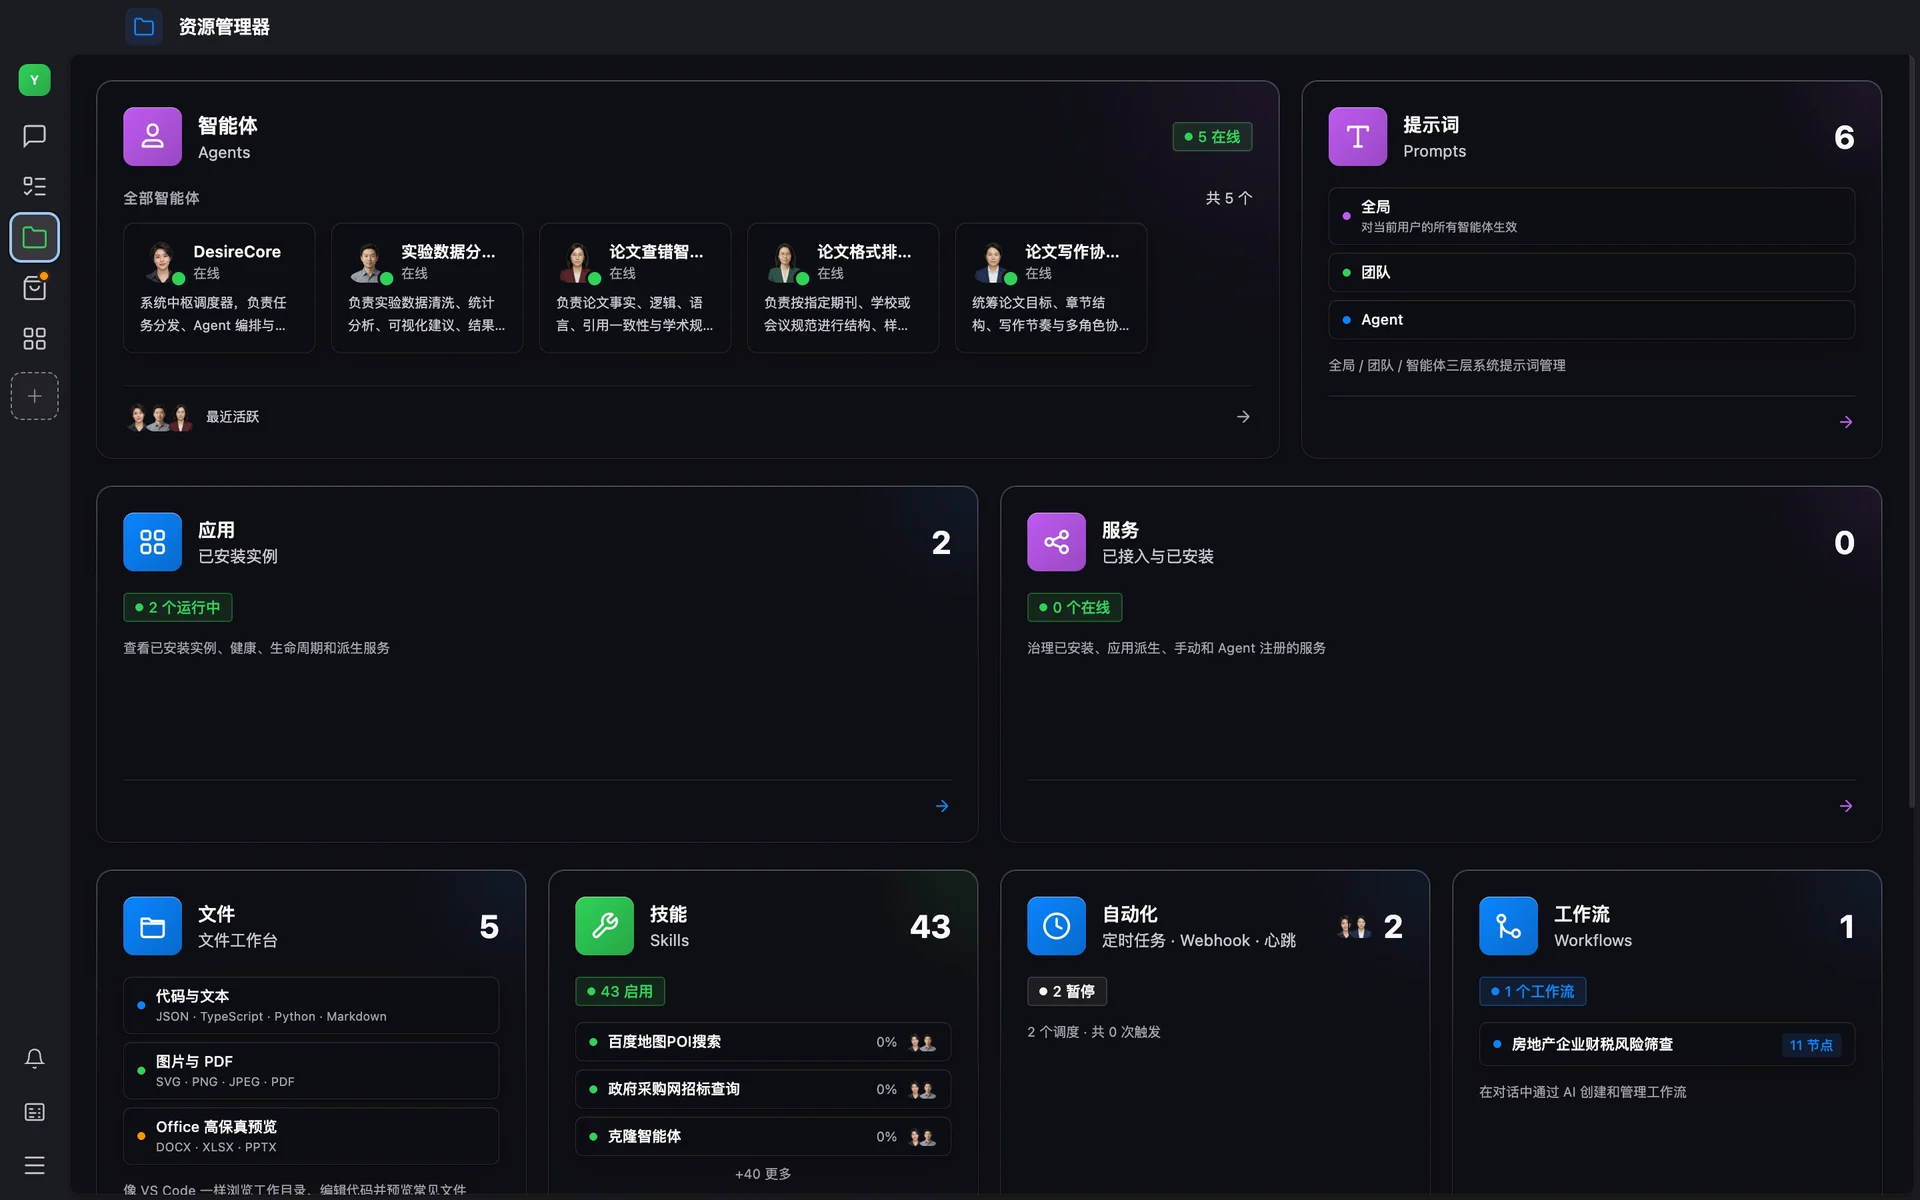Open the DesireCore agent card
The image size is (1920, 1200).
tap(219, 288)
